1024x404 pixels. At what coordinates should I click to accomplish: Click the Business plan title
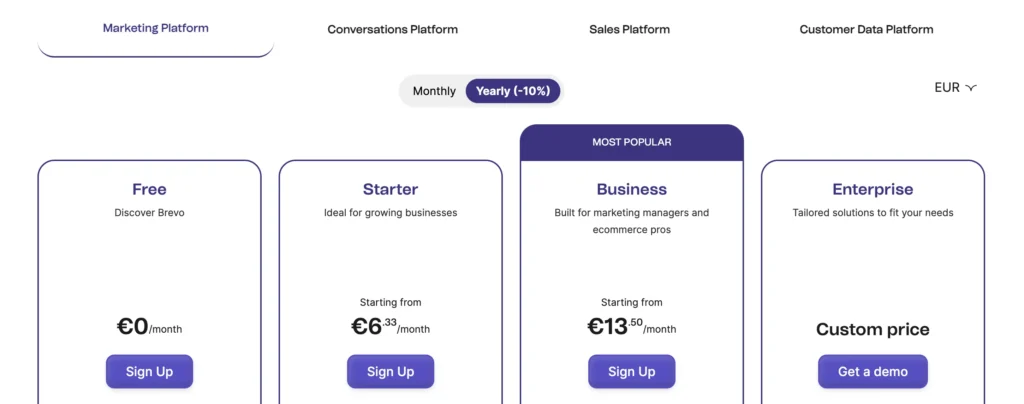(x=631, y=189)
